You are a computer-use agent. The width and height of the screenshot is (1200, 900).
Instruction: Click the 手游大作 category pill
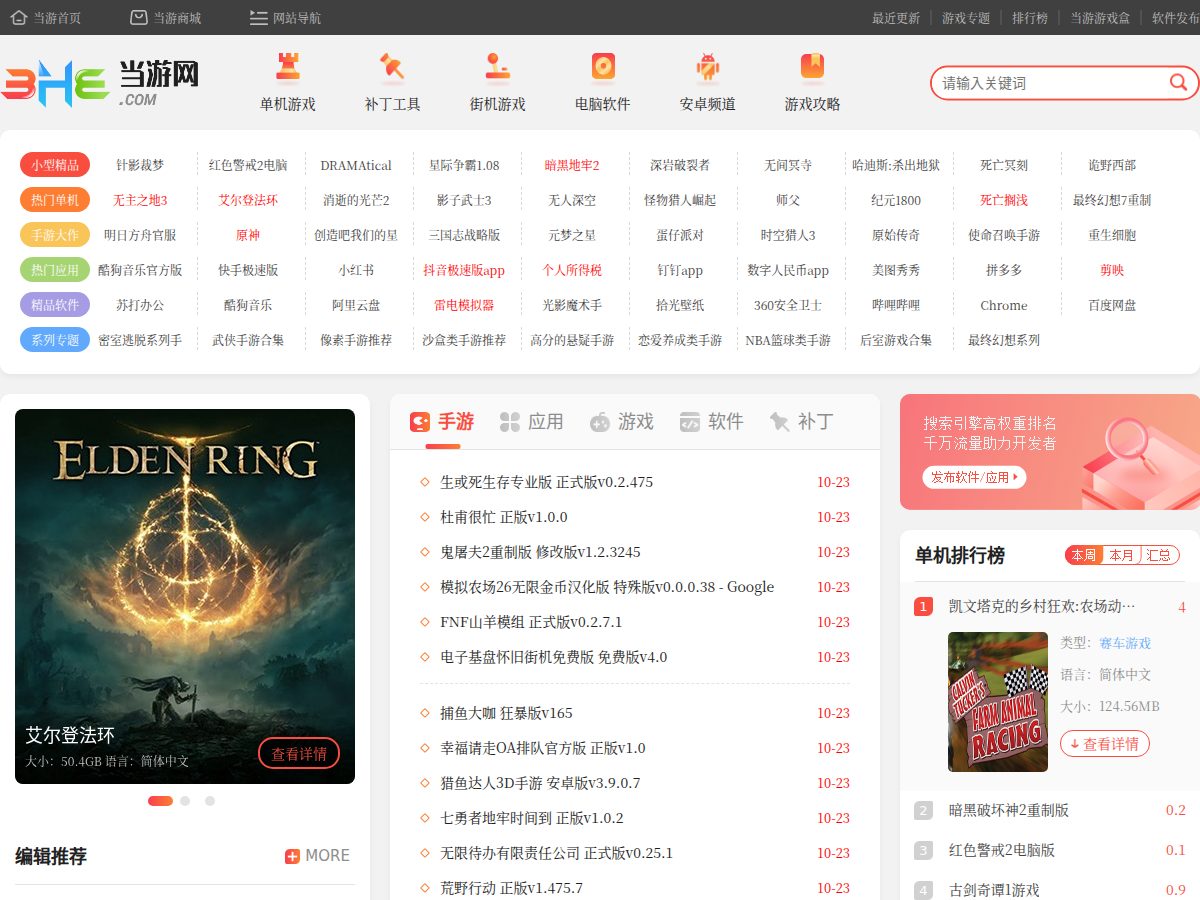point(55,235)
